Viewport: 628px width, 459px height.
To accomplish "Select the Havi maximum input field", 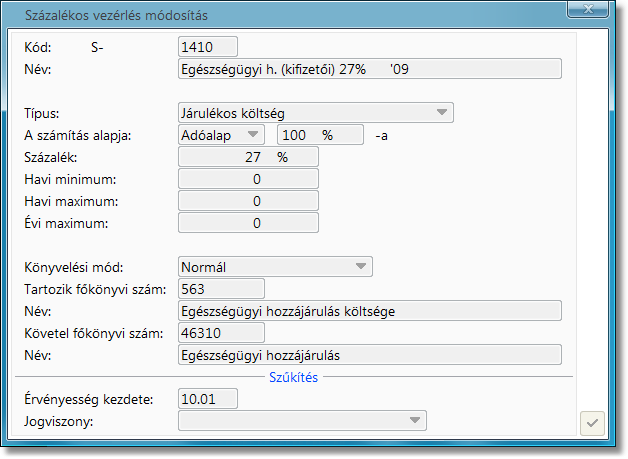I will coord(248,201).
